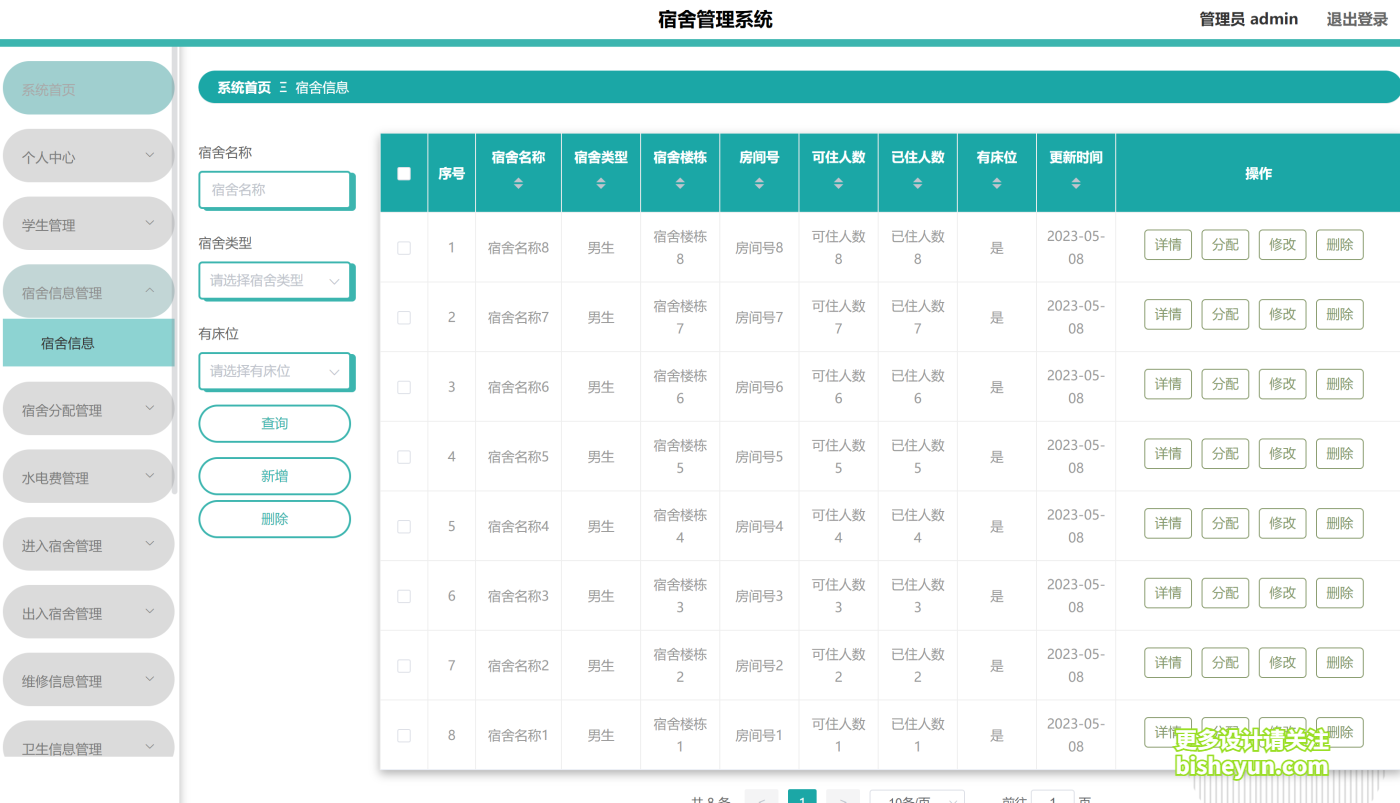Sort the 宿舍名称 column using its sort arrows

point(518,184)
